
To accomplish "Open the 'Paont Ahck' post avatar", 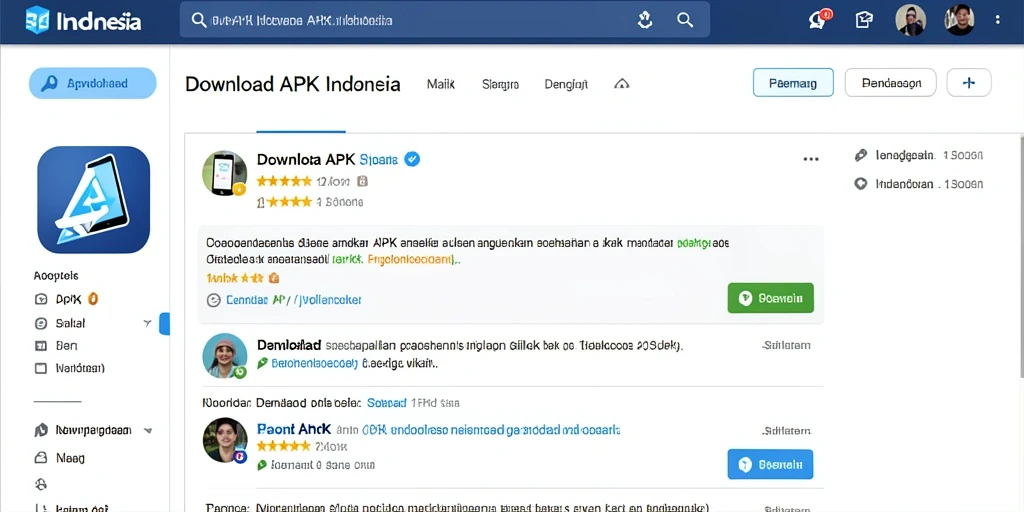I will pos(225,440).
